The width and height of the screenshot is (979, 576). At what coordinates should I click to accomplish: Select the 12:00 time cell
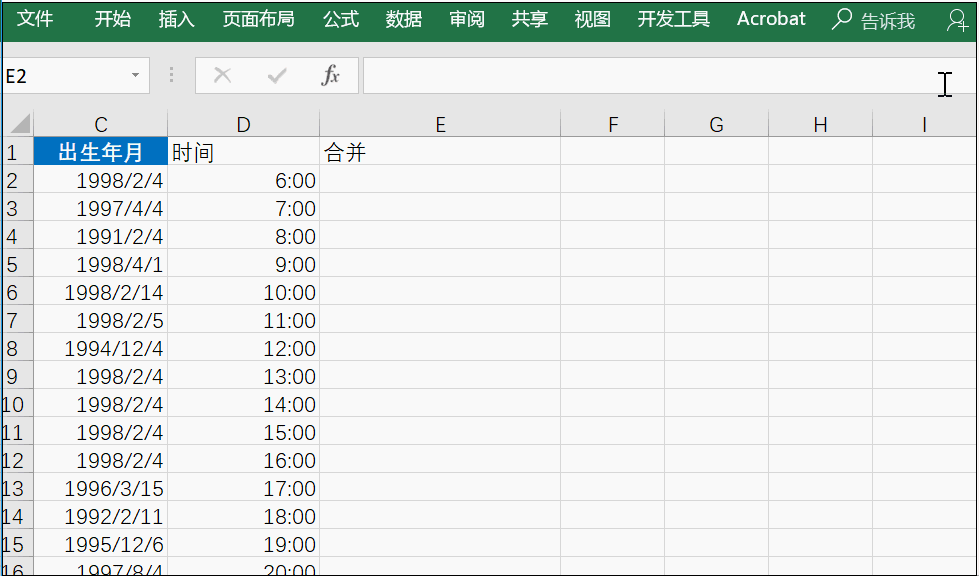click(x=244, y=348)
